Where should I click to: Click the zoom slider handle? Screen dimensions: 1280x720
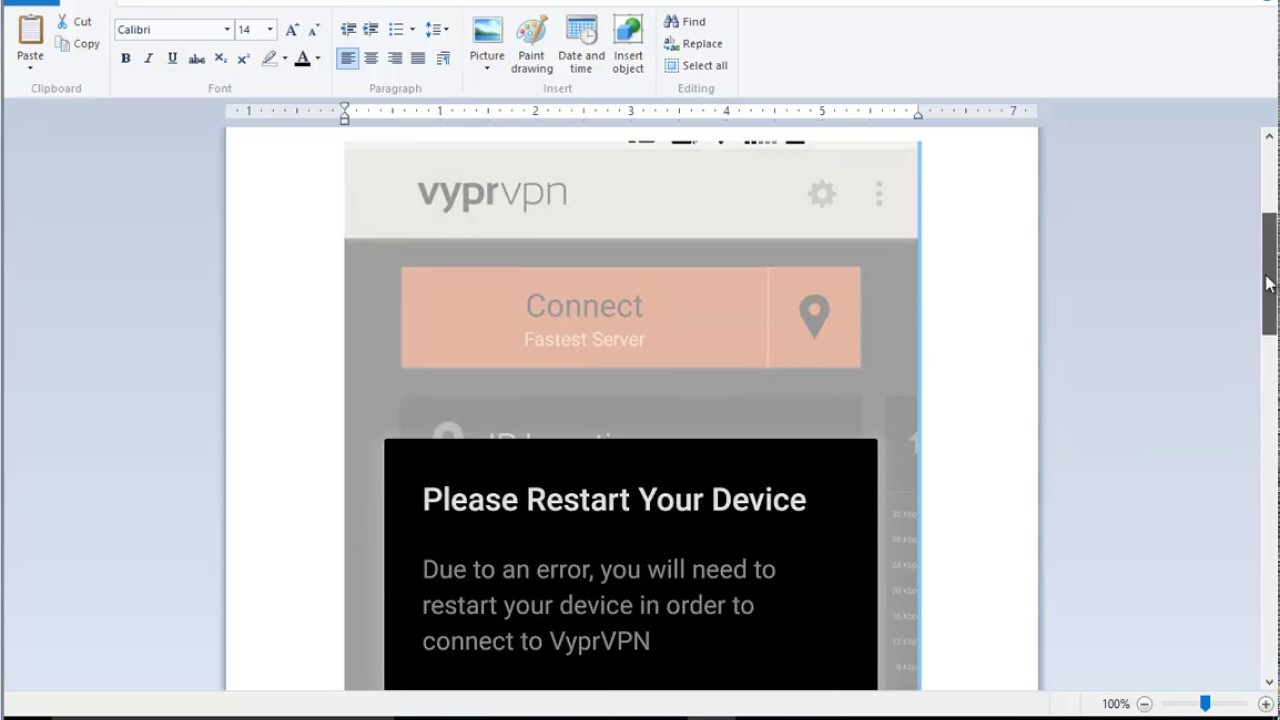coord(1205,704)
